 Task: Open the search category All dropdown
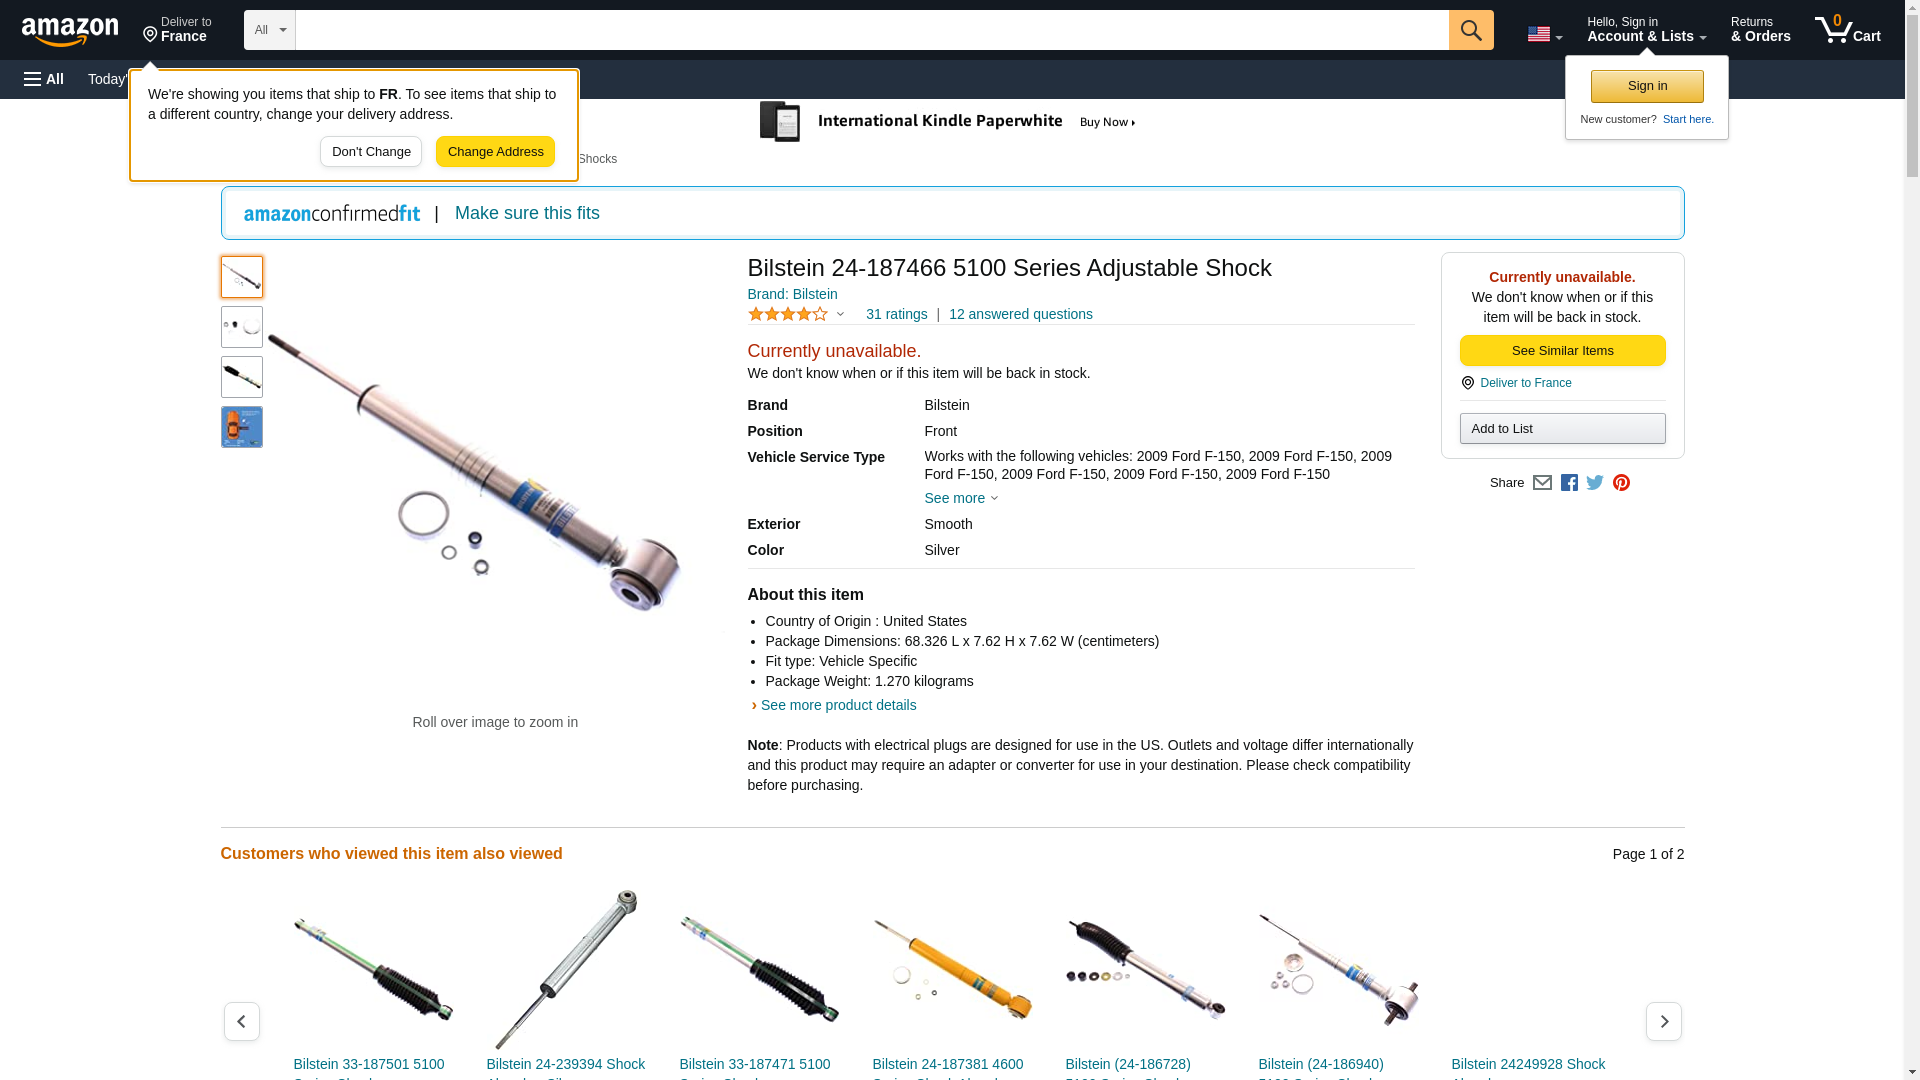(269, 30)
